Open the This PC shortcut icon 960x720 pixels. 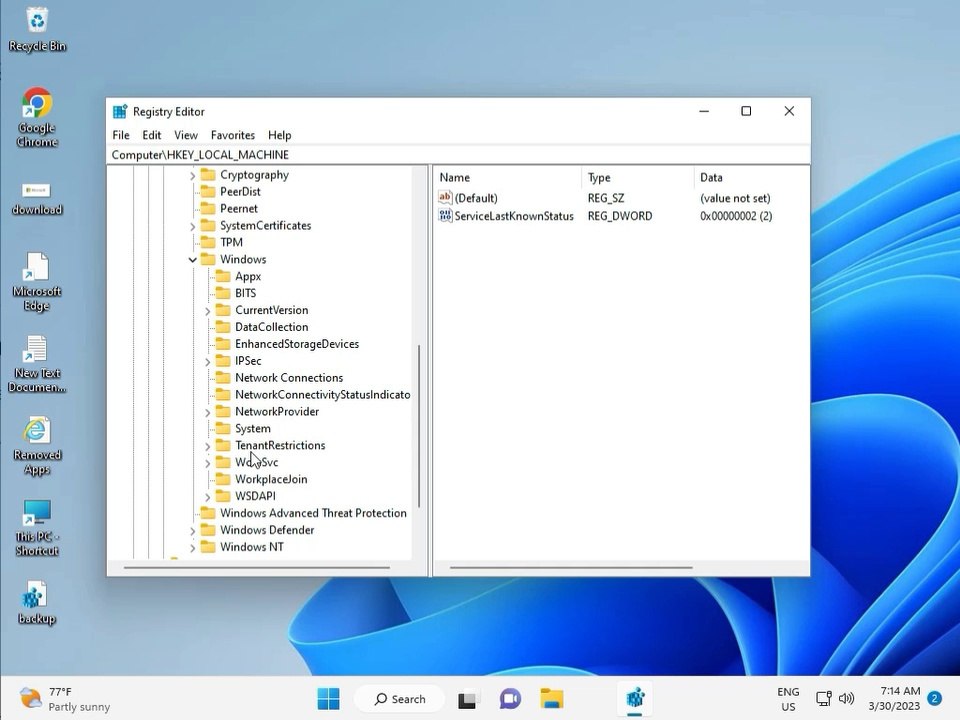37,528
